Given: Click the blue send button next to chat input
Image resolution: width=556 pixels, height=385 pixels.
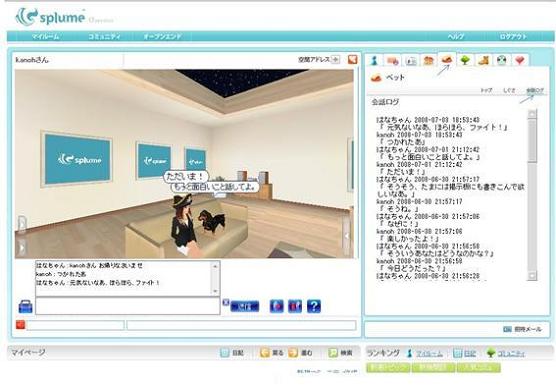Looking at the screenshot, I should click(x=245, y=306).
